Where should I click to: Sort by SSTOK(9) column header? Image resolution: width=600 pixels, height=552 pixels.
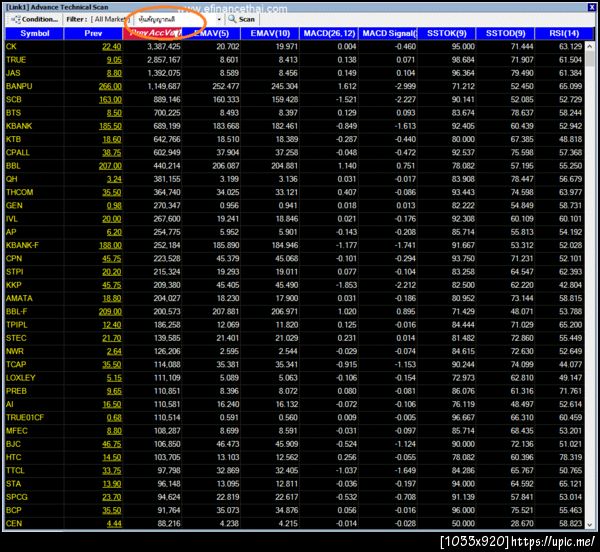(447, 33)
